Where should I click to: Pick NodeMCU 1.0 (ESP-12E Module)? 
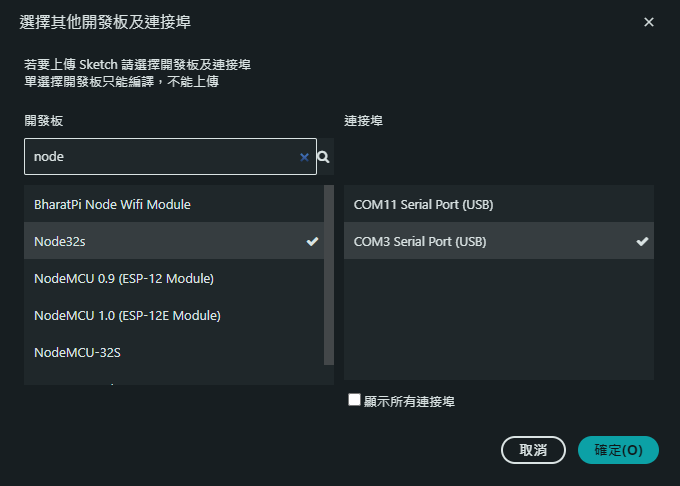point(127,315)
